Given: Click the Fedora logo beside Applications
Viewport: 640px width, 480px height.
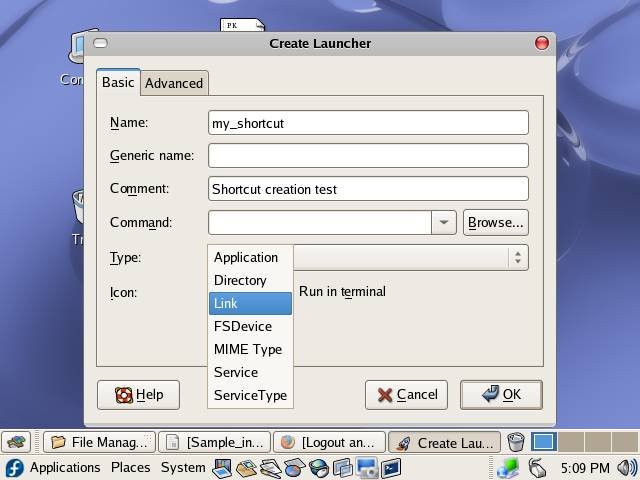Looking at the screenshot, I should coord(14,467).
